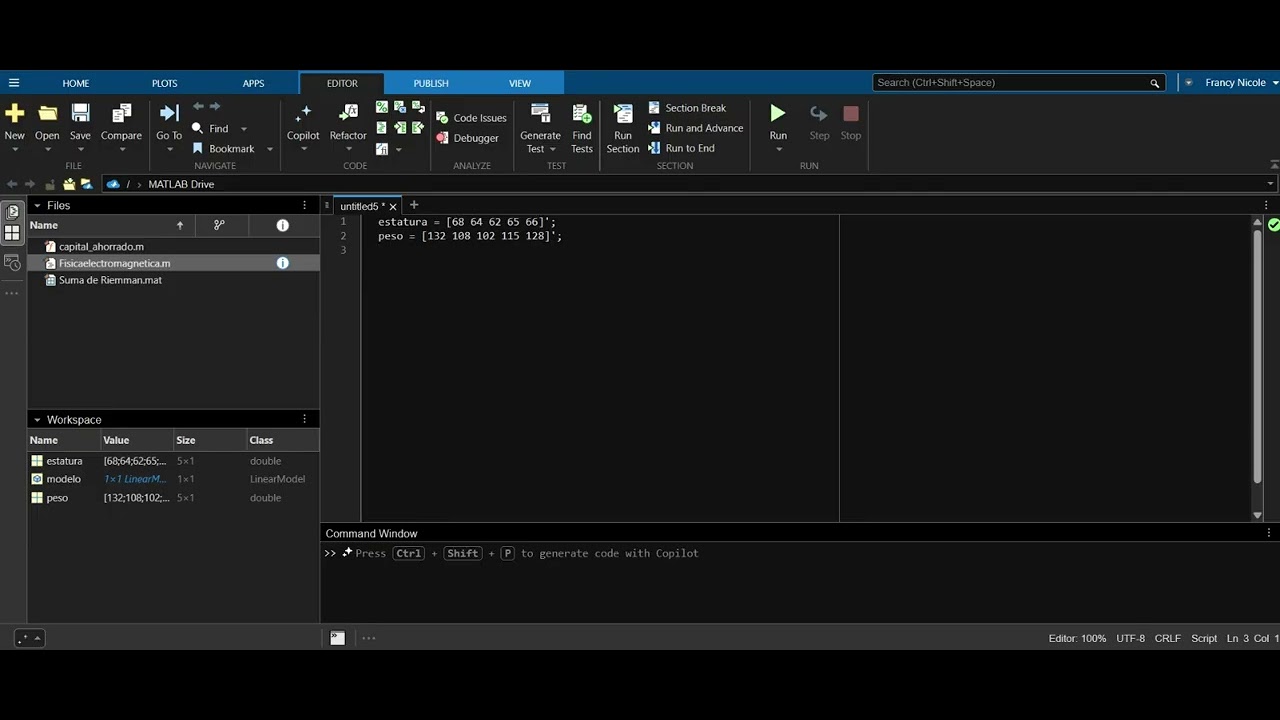Open the editor tab bar three-dot actions menu
This screenshot has width=1280, height=720.
[x=1266, y=205]
